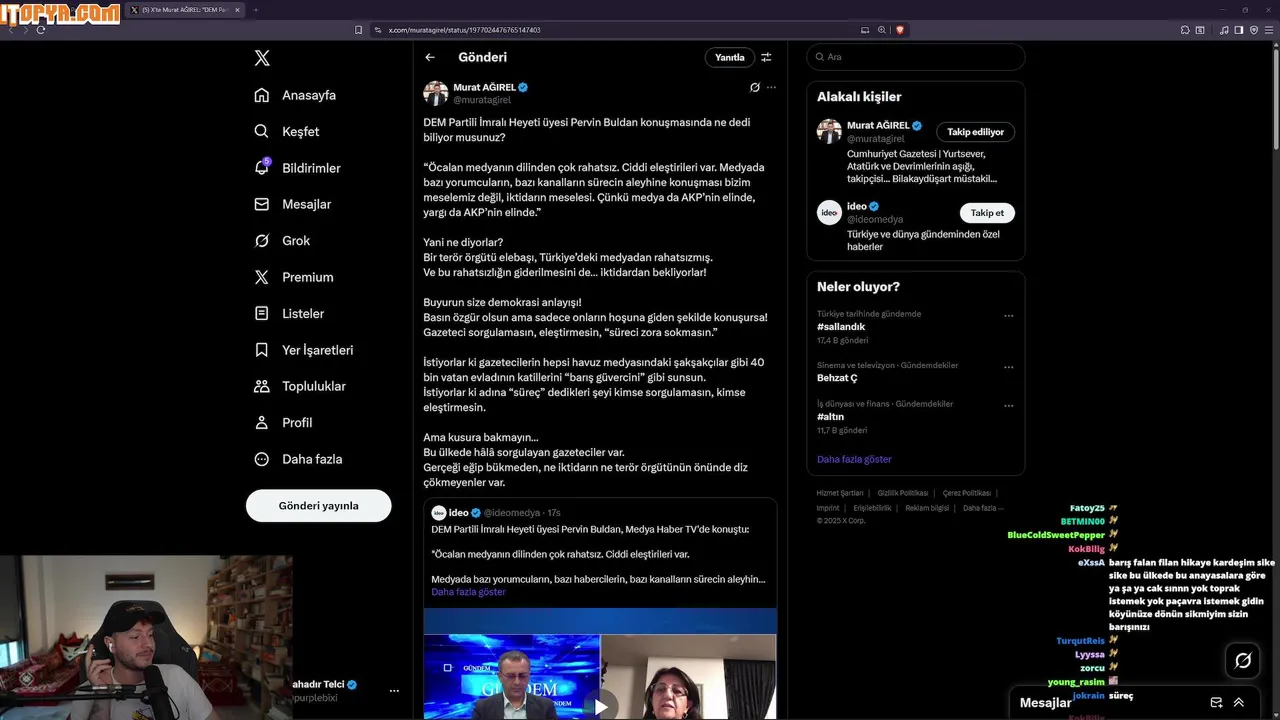Open Murat AĞIREL avatar in Alakalı kişiler
The height and width of the screenshot is (720, 1280).
[x=829, y=131]
